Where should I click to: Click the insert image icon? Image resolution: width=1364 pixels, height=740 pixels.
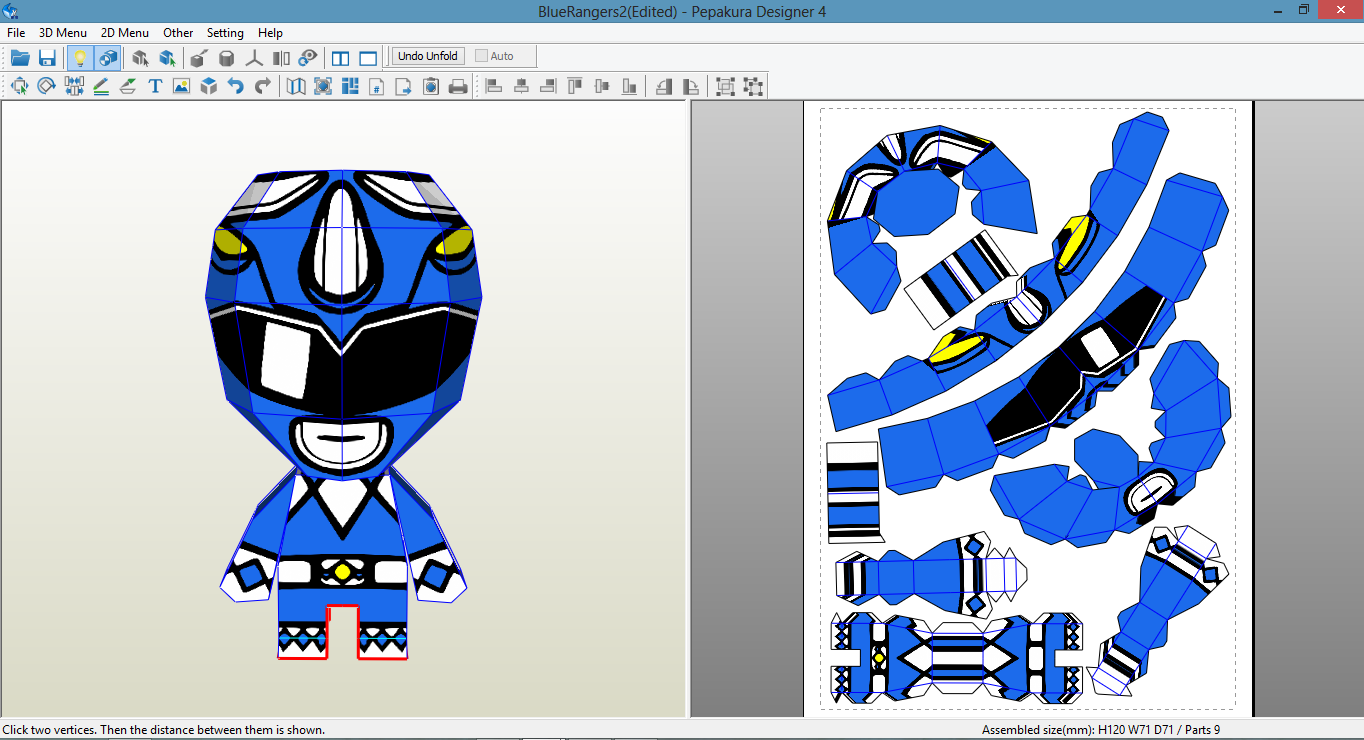(x=181, y=86)
